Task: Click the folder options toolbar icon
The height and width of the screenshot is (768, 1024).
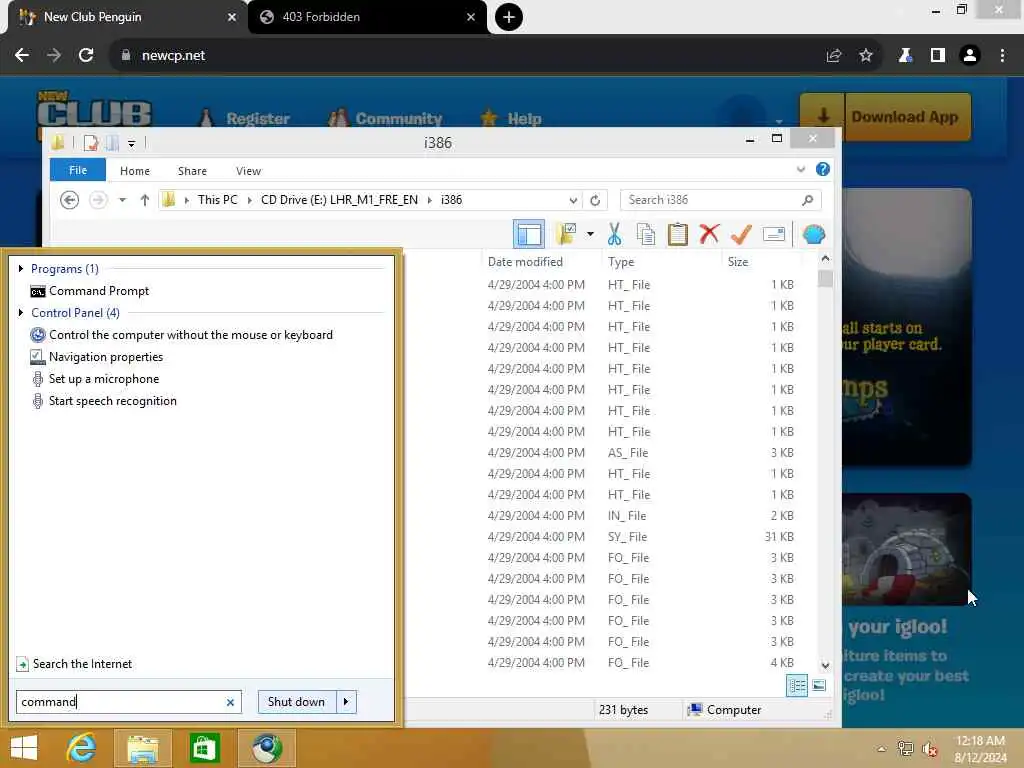Action: coord(566,234)
